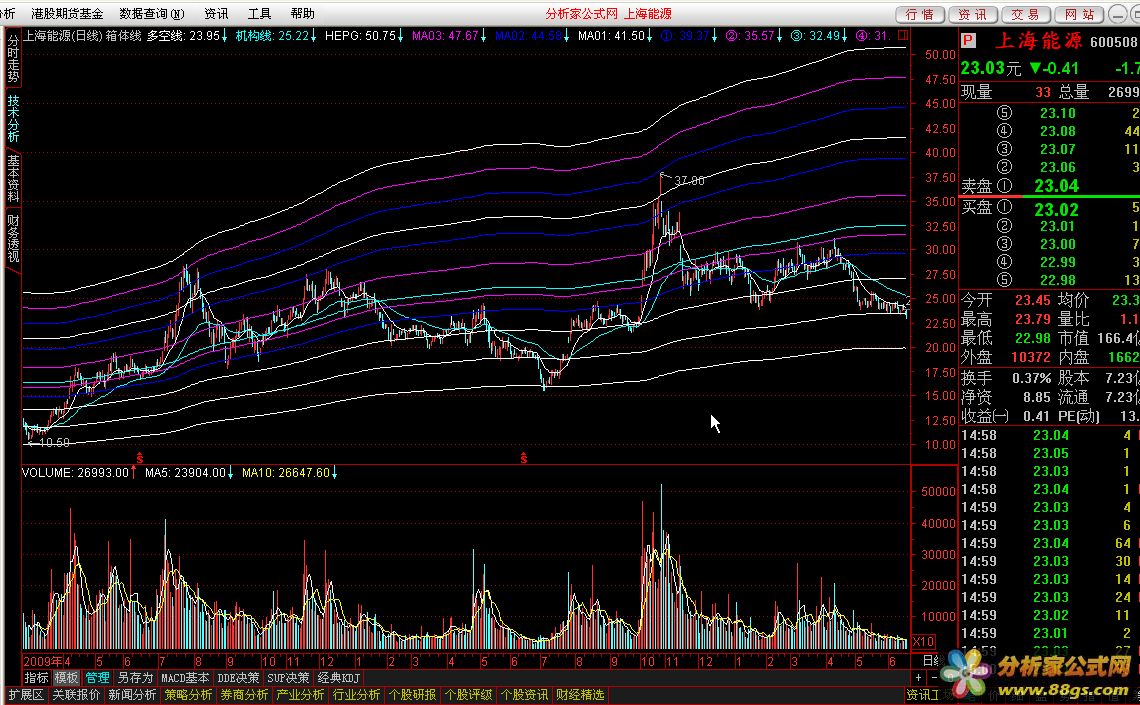Click the arrow after MA01 41.50
The height and width of the screenshot is (705, 1140).
pyautogui.click(x=649, y=36)
